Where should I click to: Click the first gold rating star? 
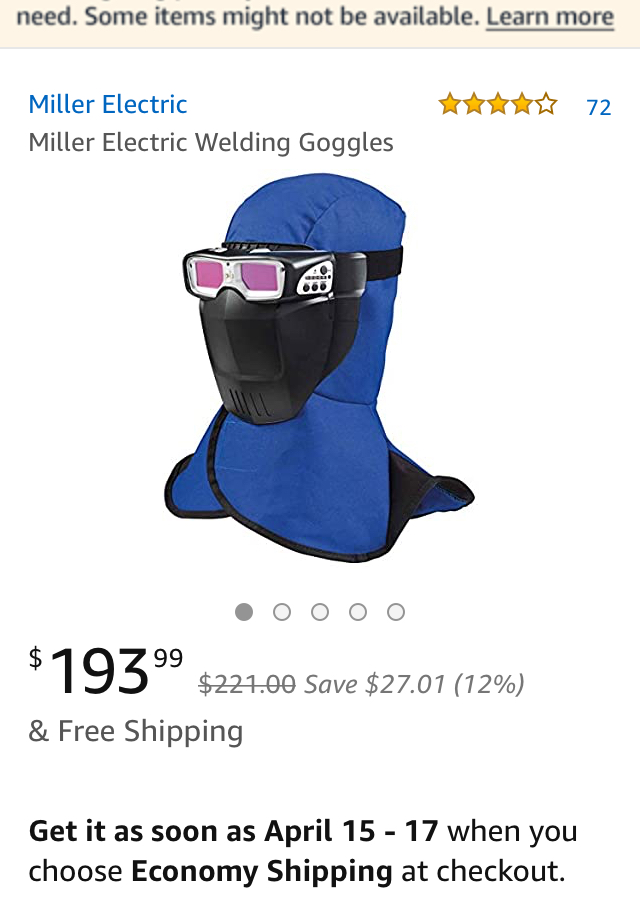(x=450, y=105)
